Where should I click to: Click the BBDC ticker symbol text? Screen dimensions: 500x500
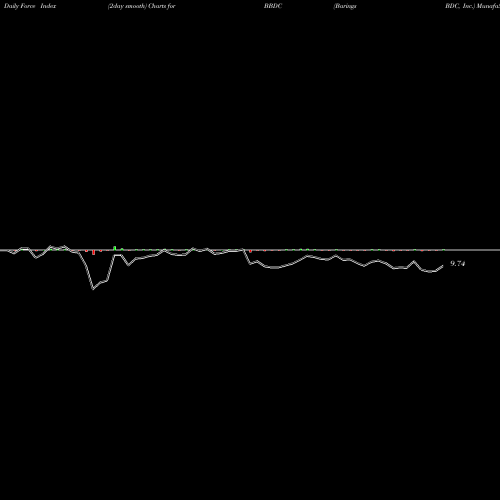[273, 6]
